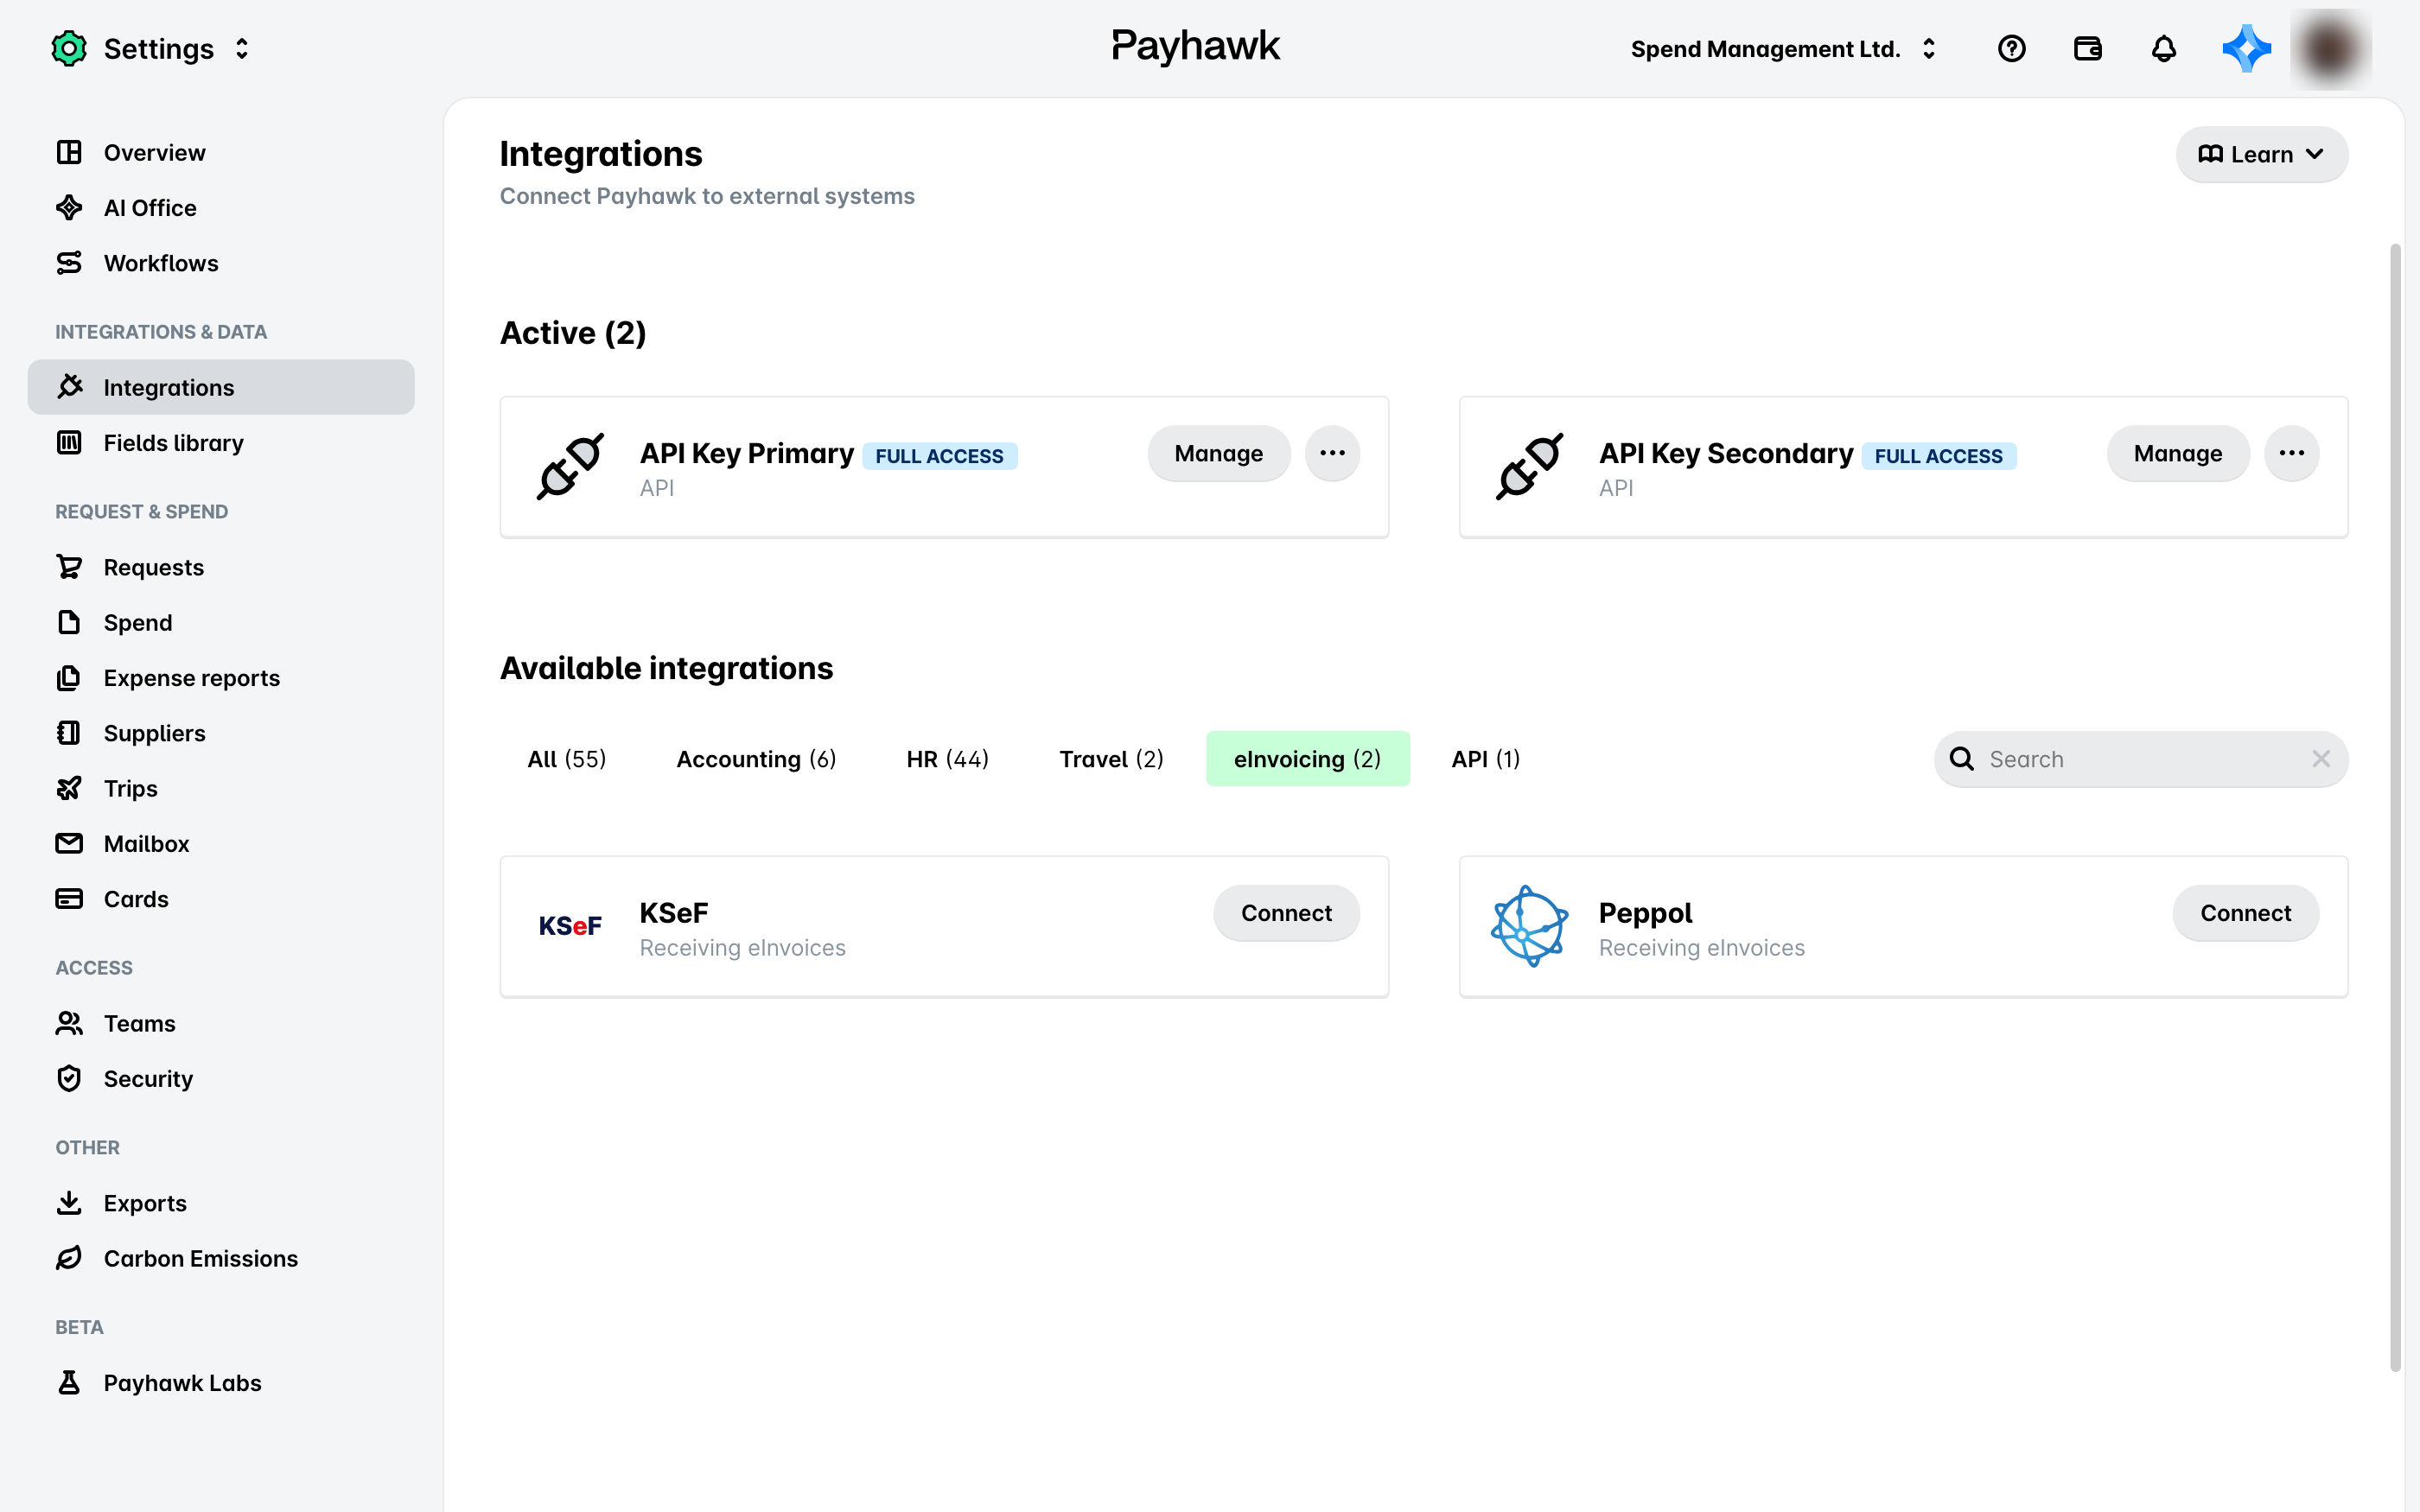This screenshot has width=2420, height=1512.
Task: Clear the search field with X icon
Action: coord(2321,759)
